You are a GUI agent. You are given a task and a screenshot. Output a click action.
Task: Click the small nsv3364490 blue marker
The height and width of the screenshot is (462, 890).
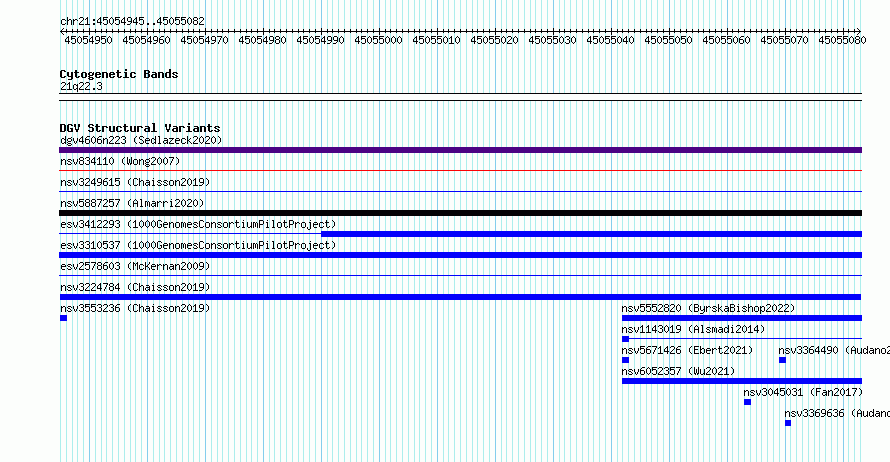tap(782, 360)
